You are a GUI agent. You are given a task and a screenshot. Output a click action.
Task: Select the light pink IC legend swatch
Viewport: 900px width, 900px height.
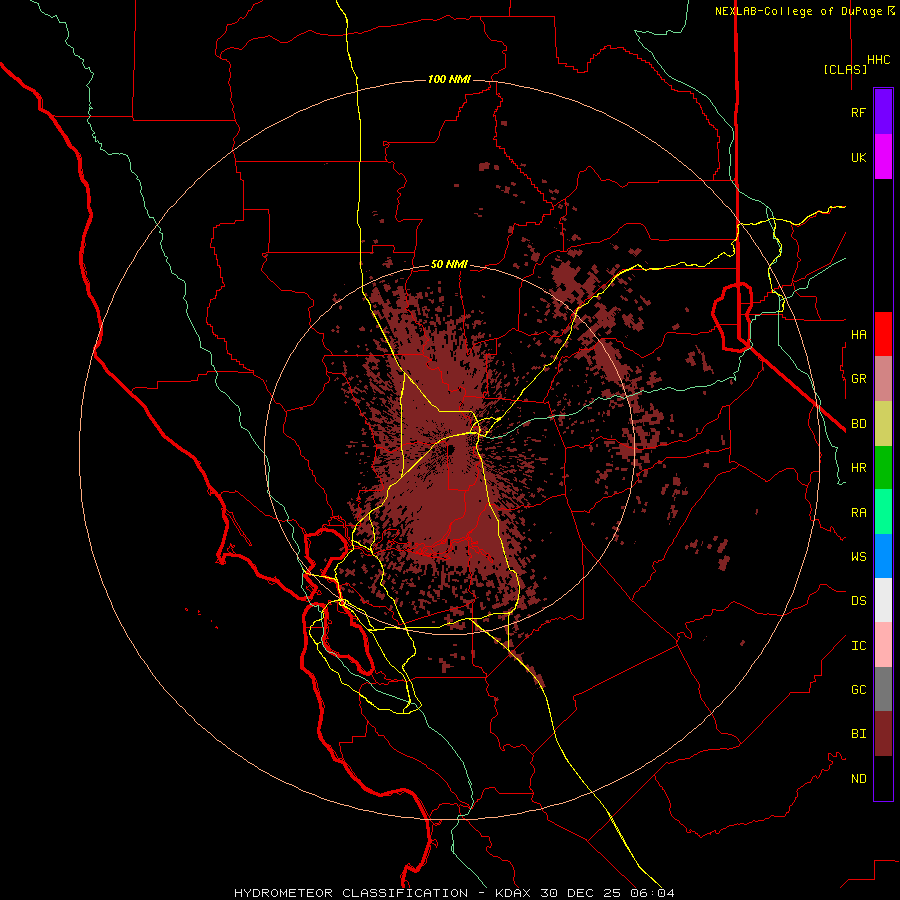883,645
